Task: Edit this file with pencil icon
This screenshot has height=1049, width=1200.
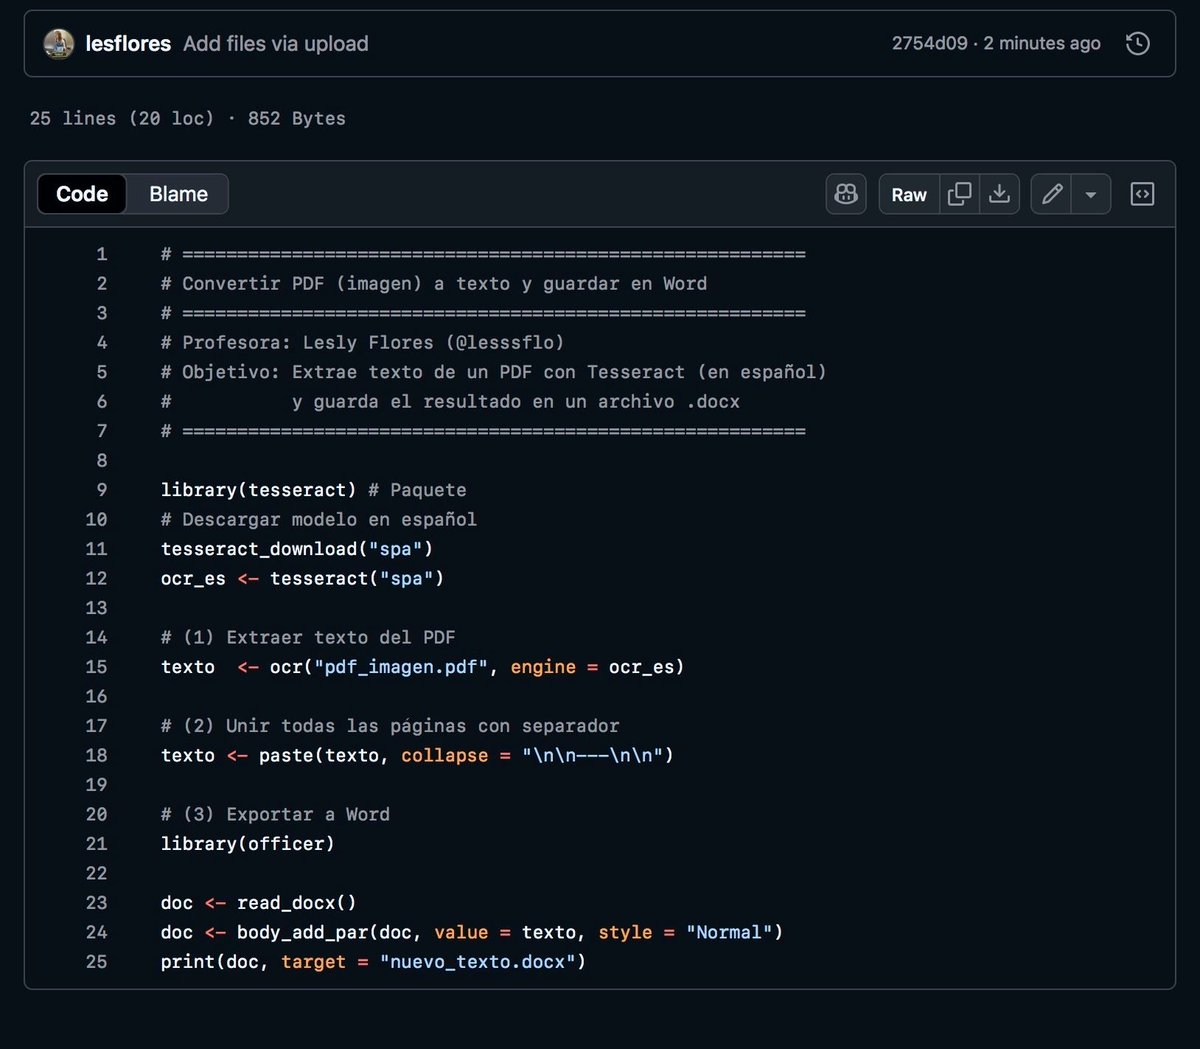Action: pyautogui.click(x=1051, y=194)
